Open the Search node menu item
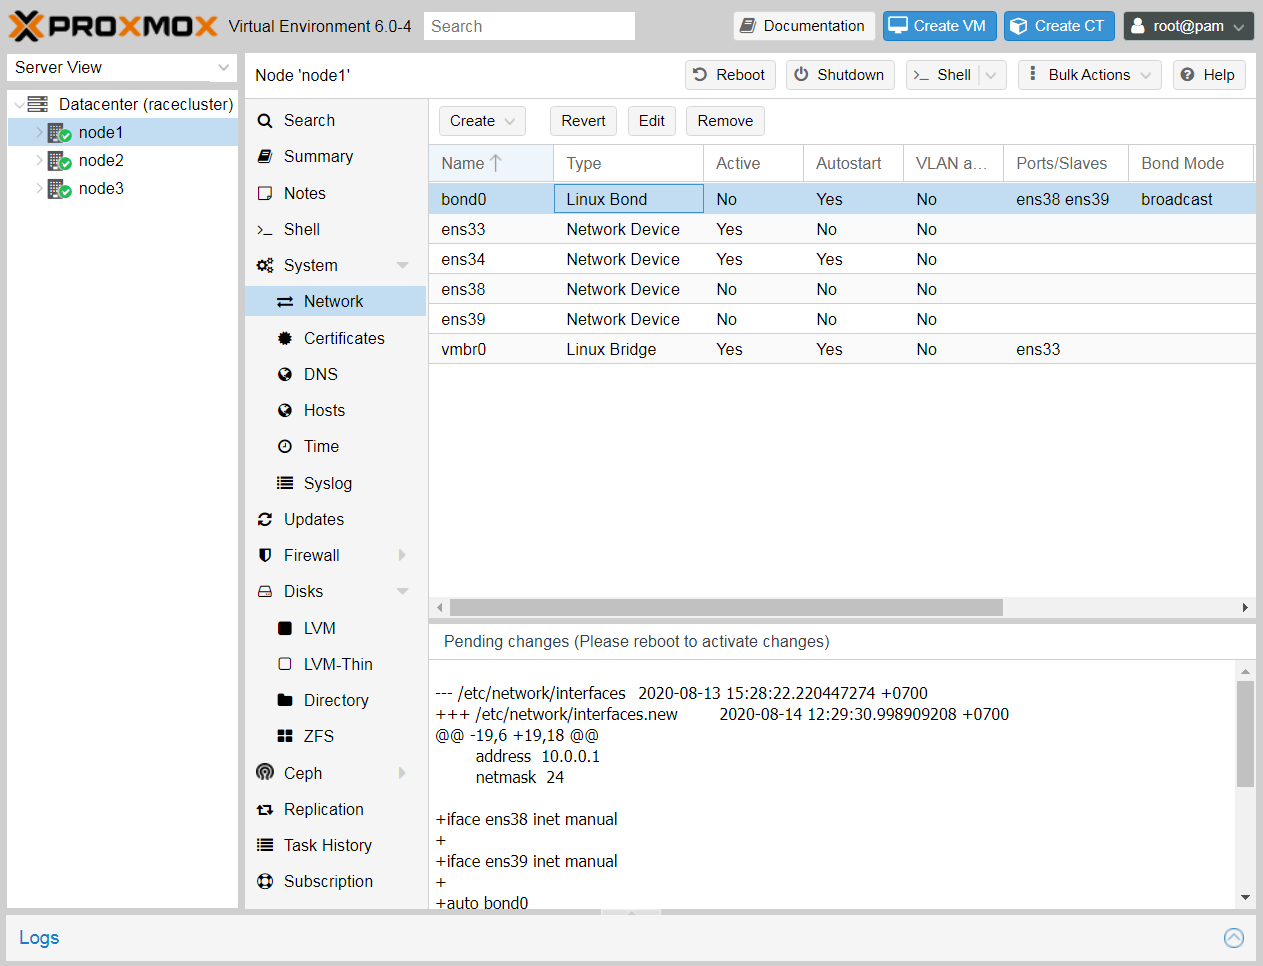This screenshot has height=966, width=1263. coord(336,120)
